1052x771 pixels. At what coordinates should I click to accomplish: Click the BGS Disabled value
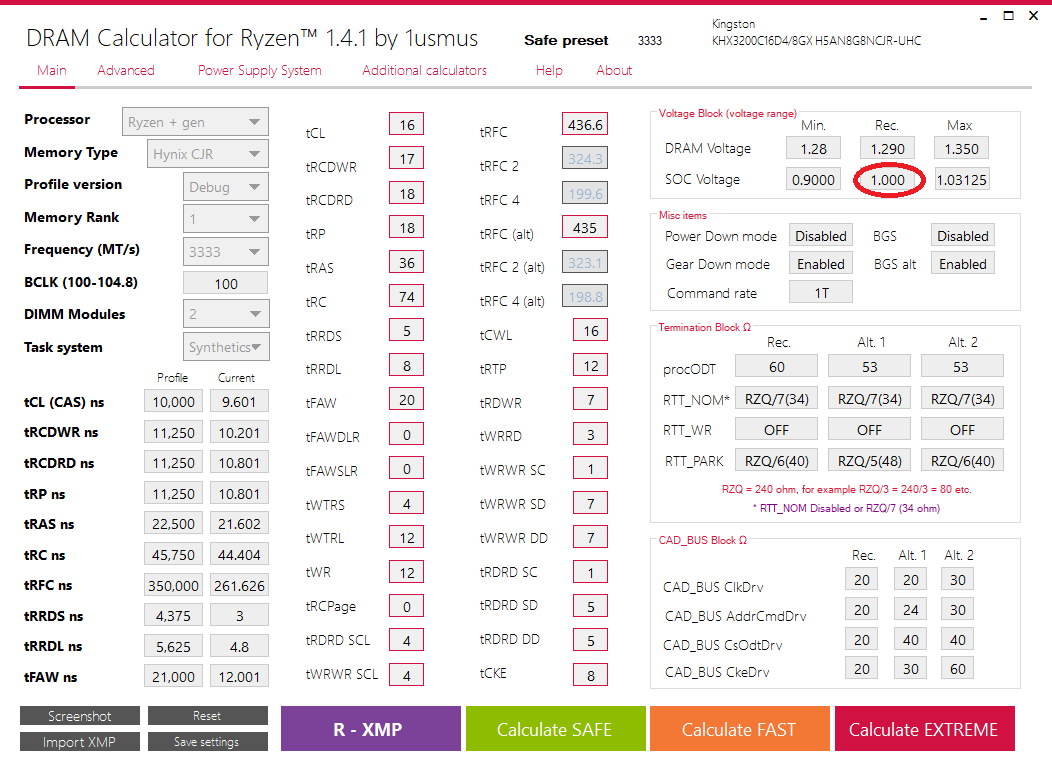click(x=963, y=236)
